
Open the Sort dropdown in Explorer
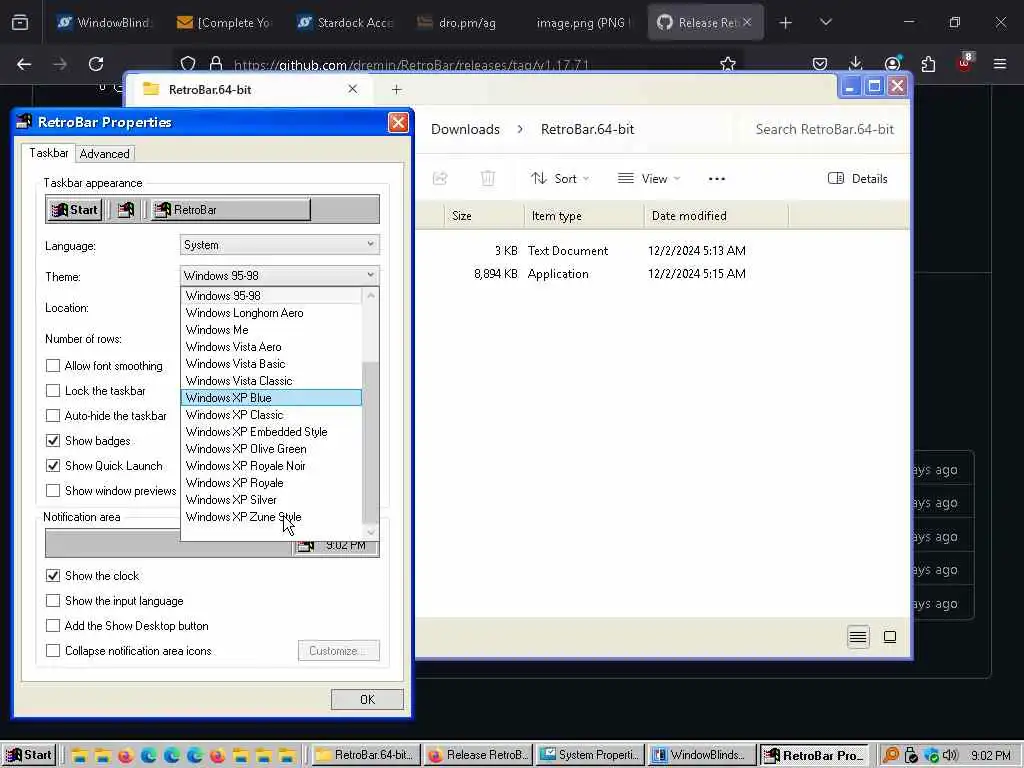pyautogui.click(x=560, y=178)
